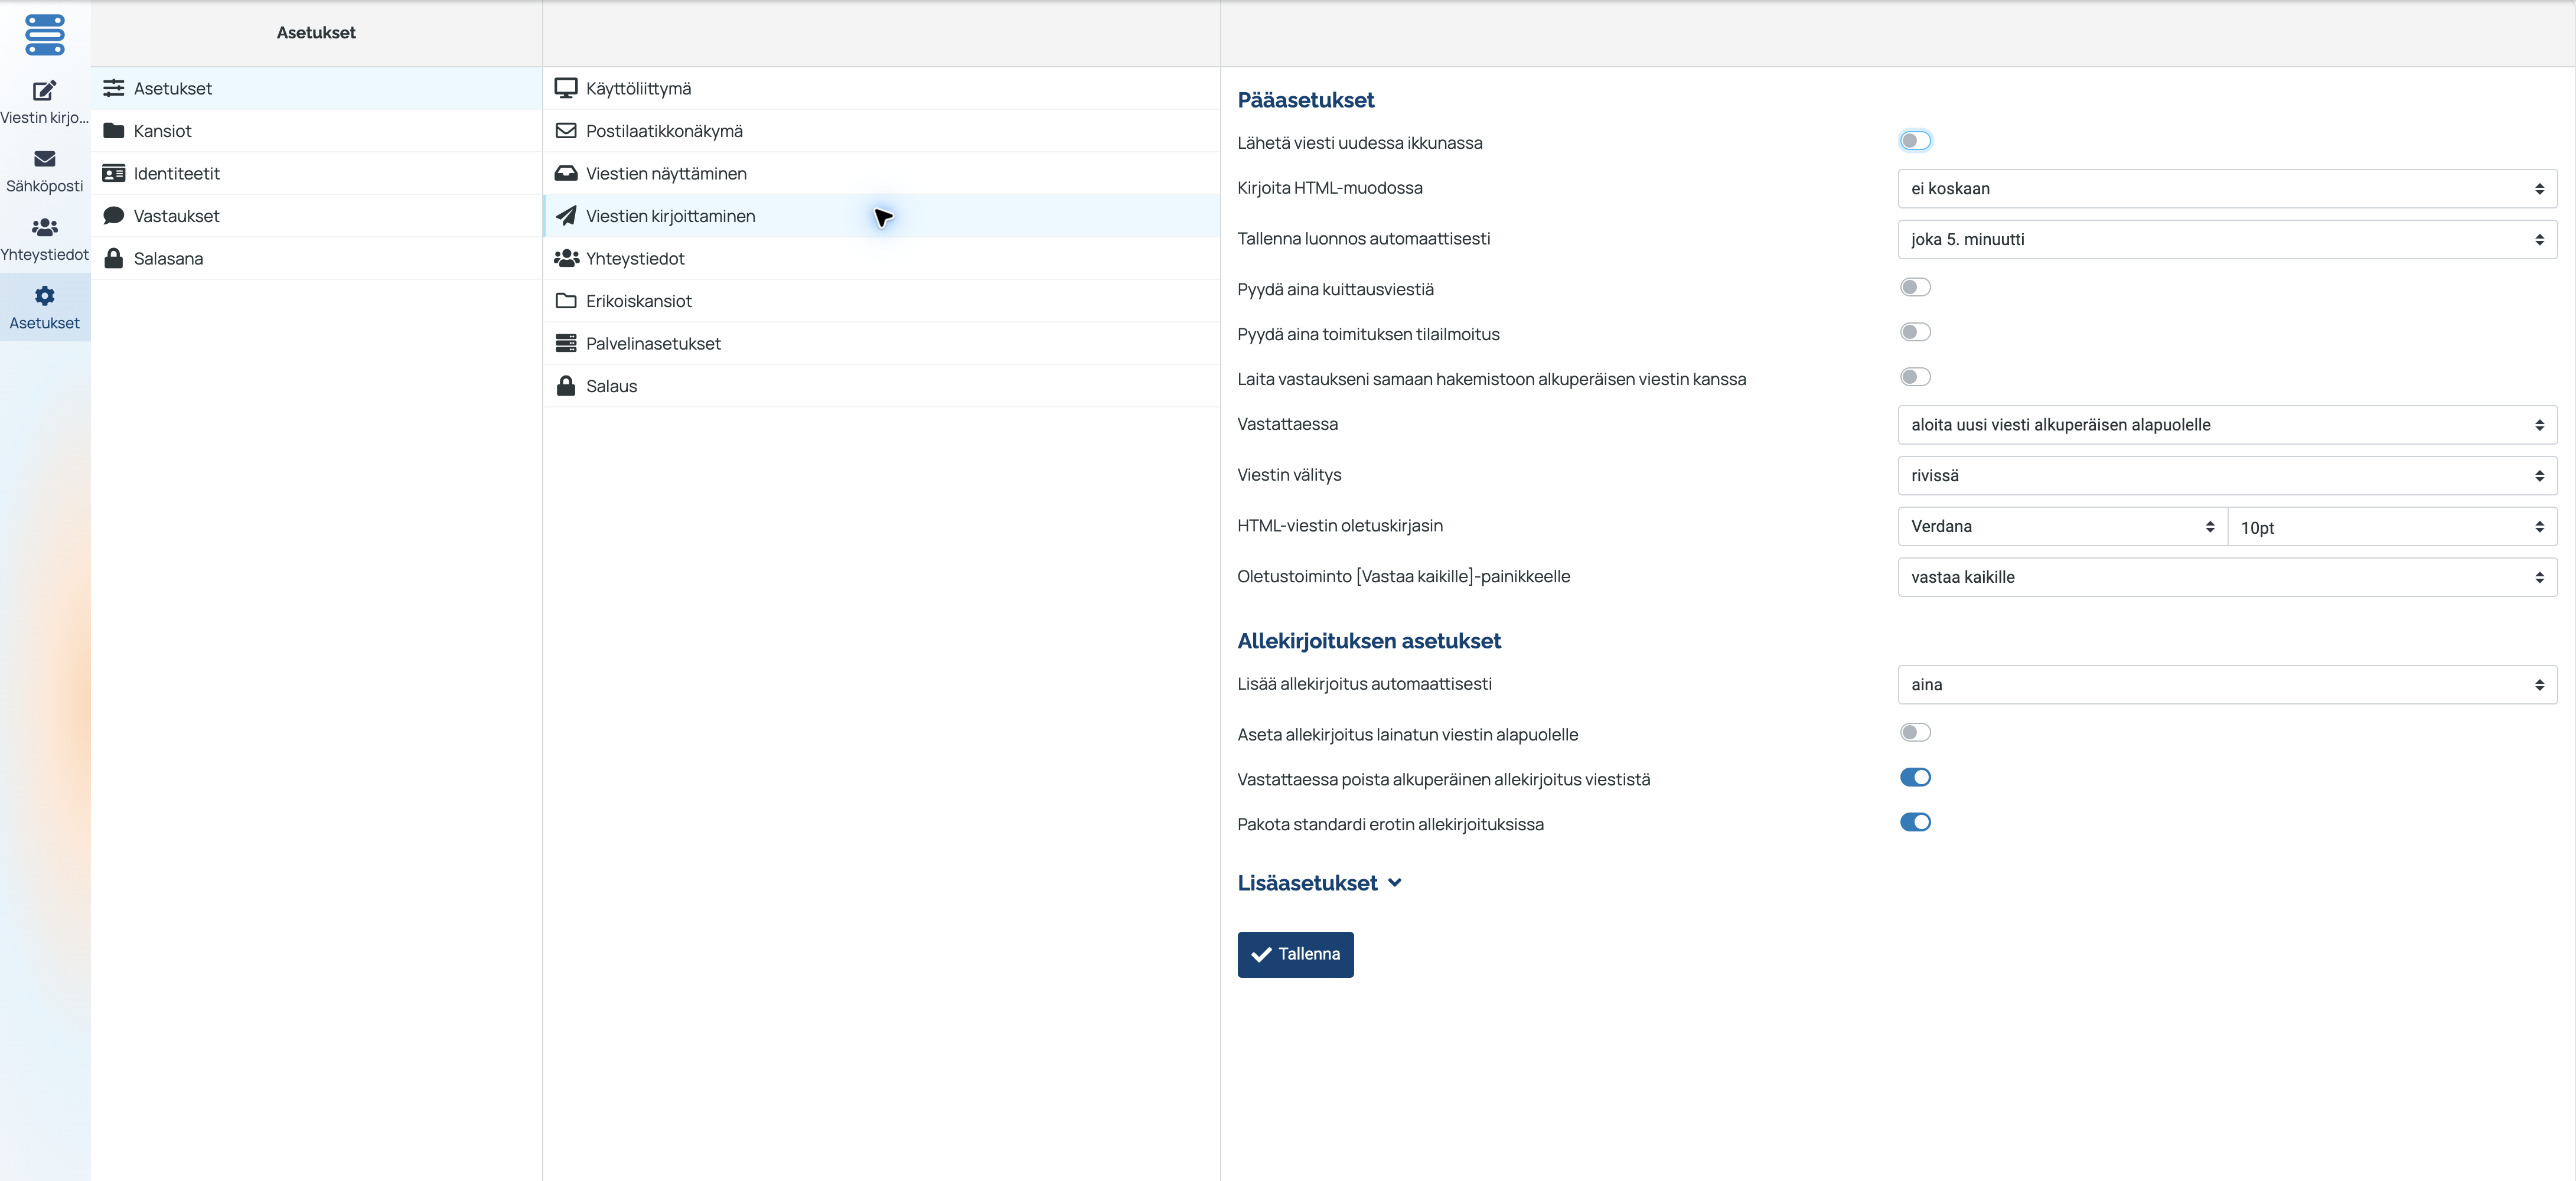
Task: Open Kirjoita HTML-muodossa dropdown
Action: pos(2227,188)
